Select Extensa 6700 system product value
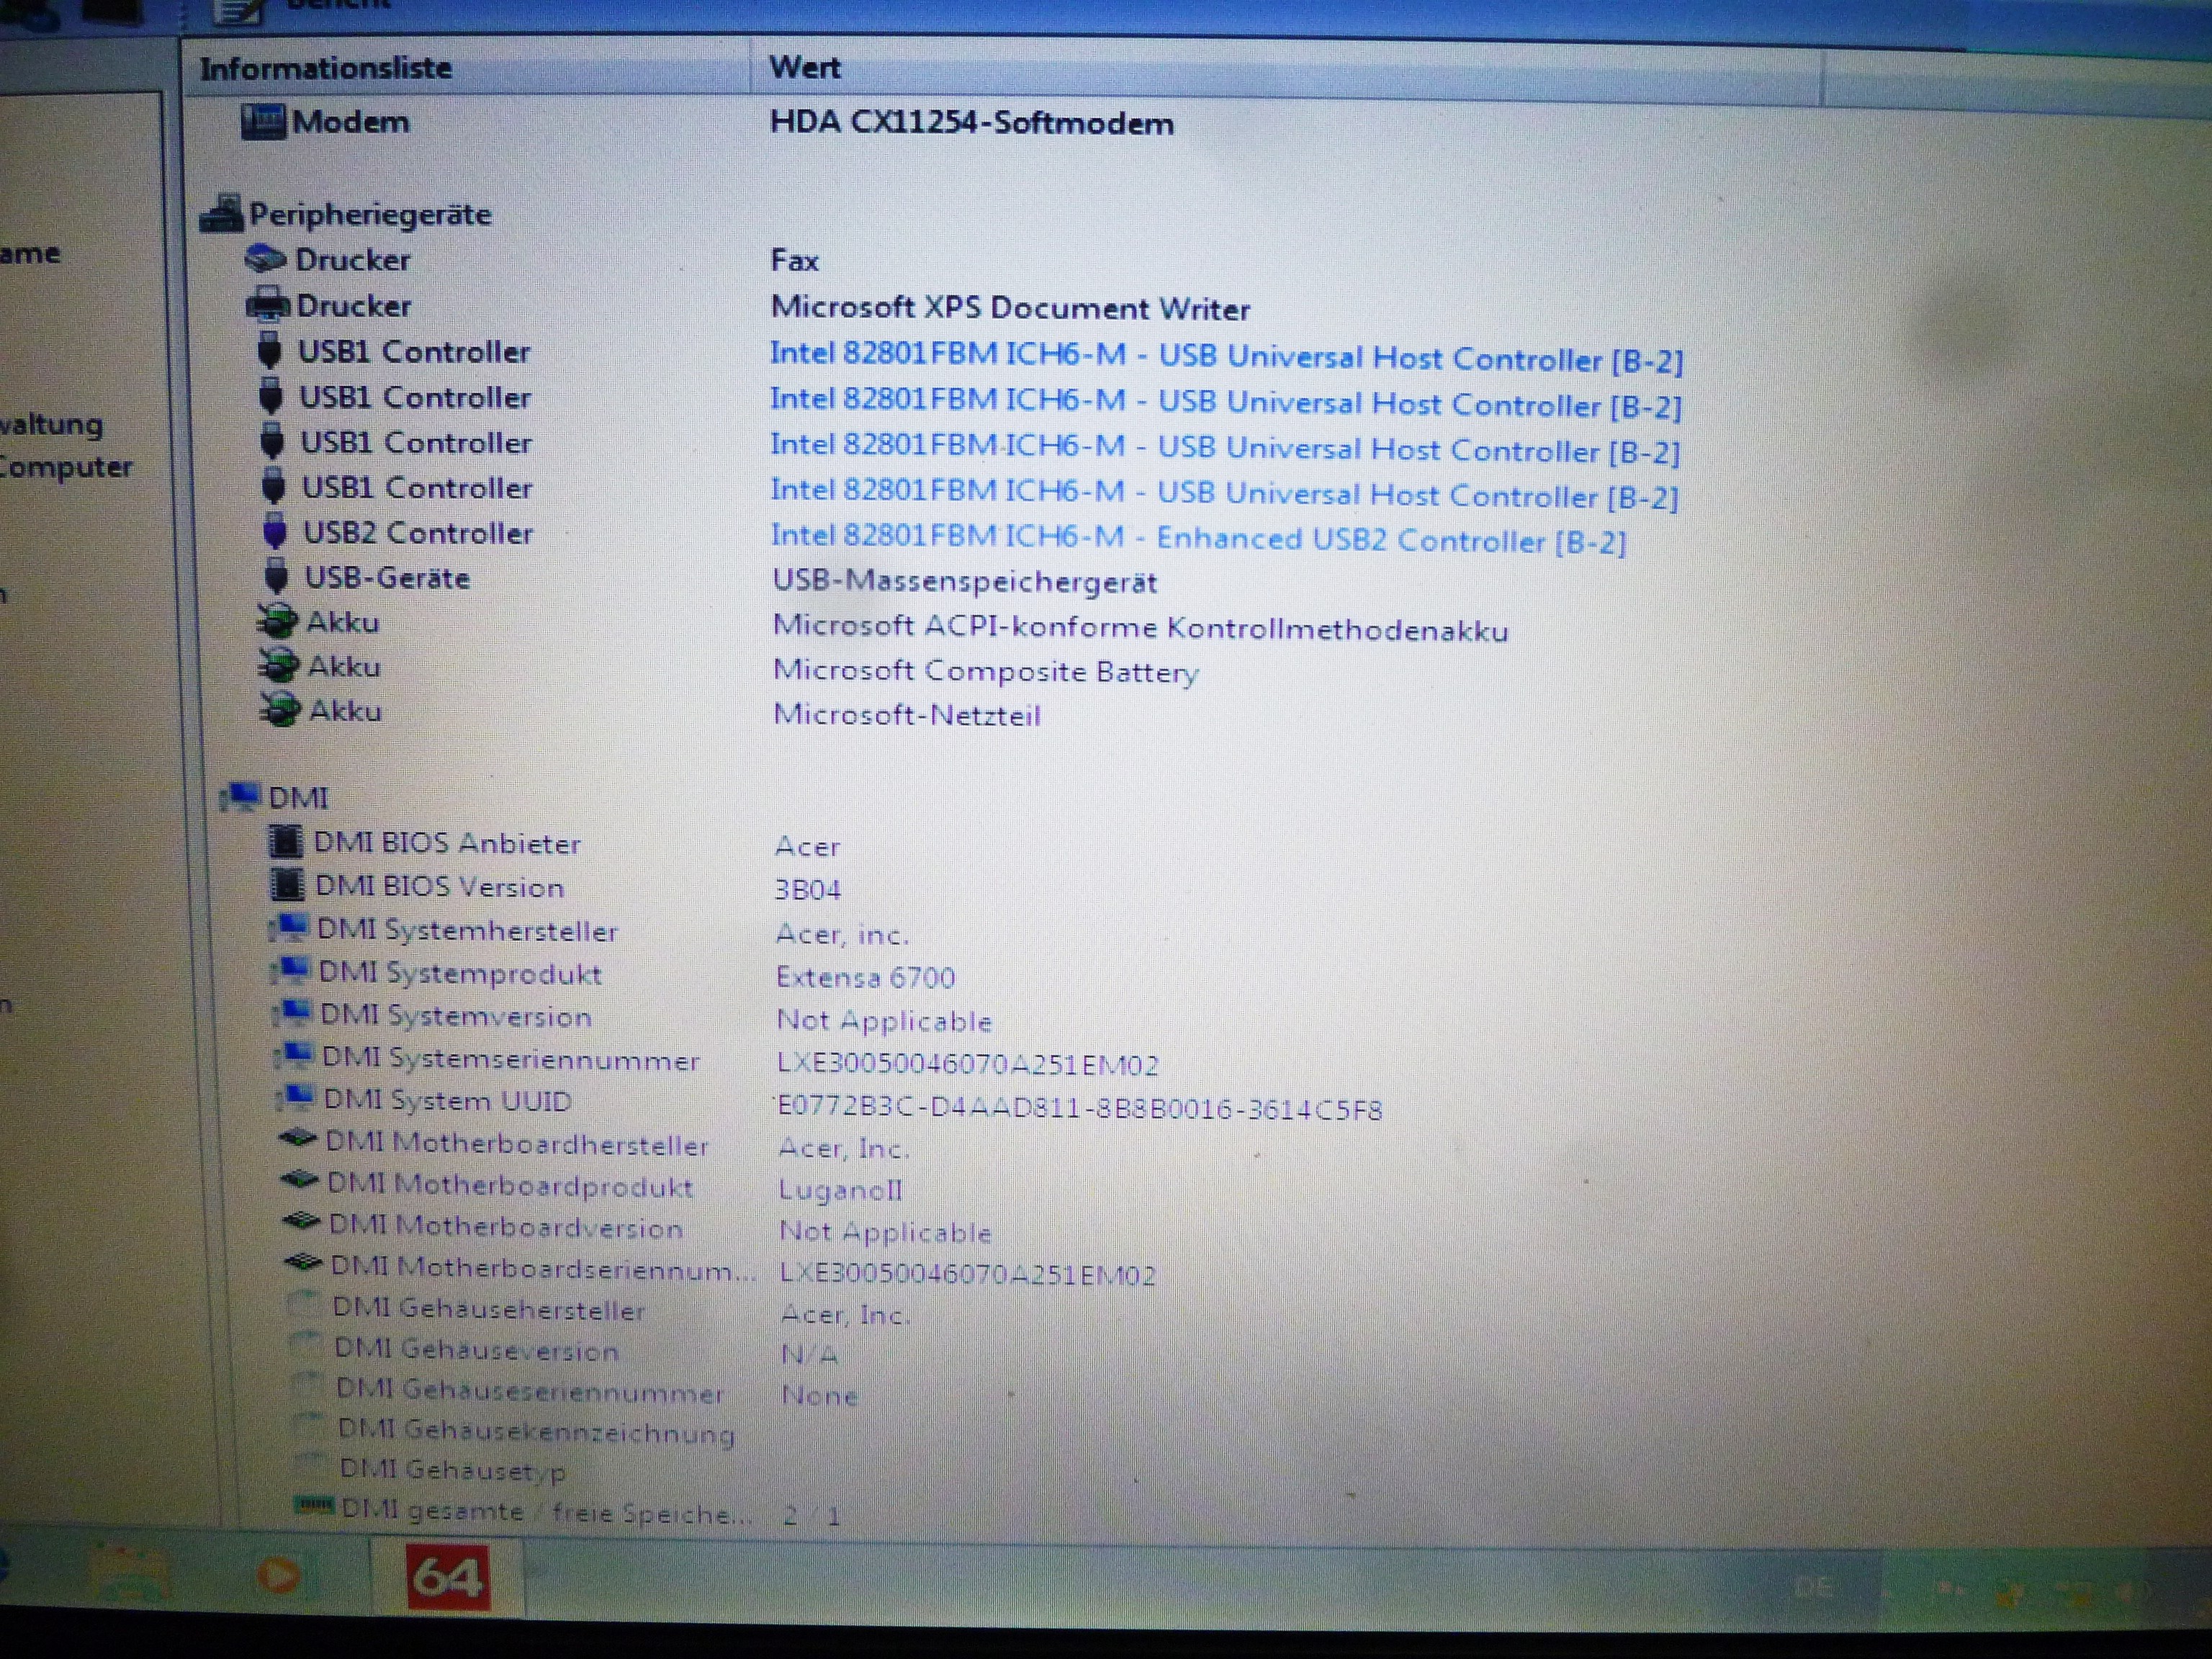Viewport: 2212px width, 1659px height. pos(866,977)
